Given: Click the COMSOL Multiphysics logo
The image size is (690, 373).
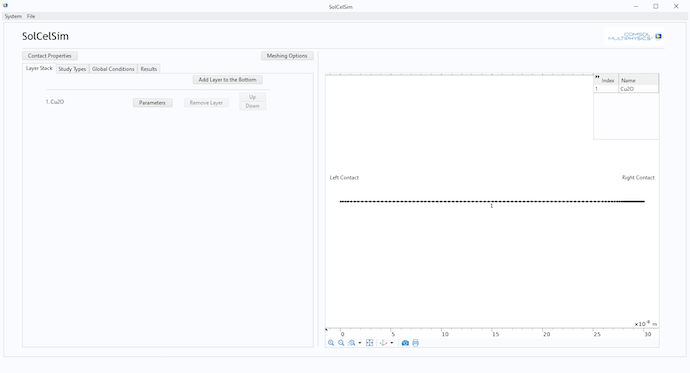Looking at the screenshot, I should [x=634, y=37].
